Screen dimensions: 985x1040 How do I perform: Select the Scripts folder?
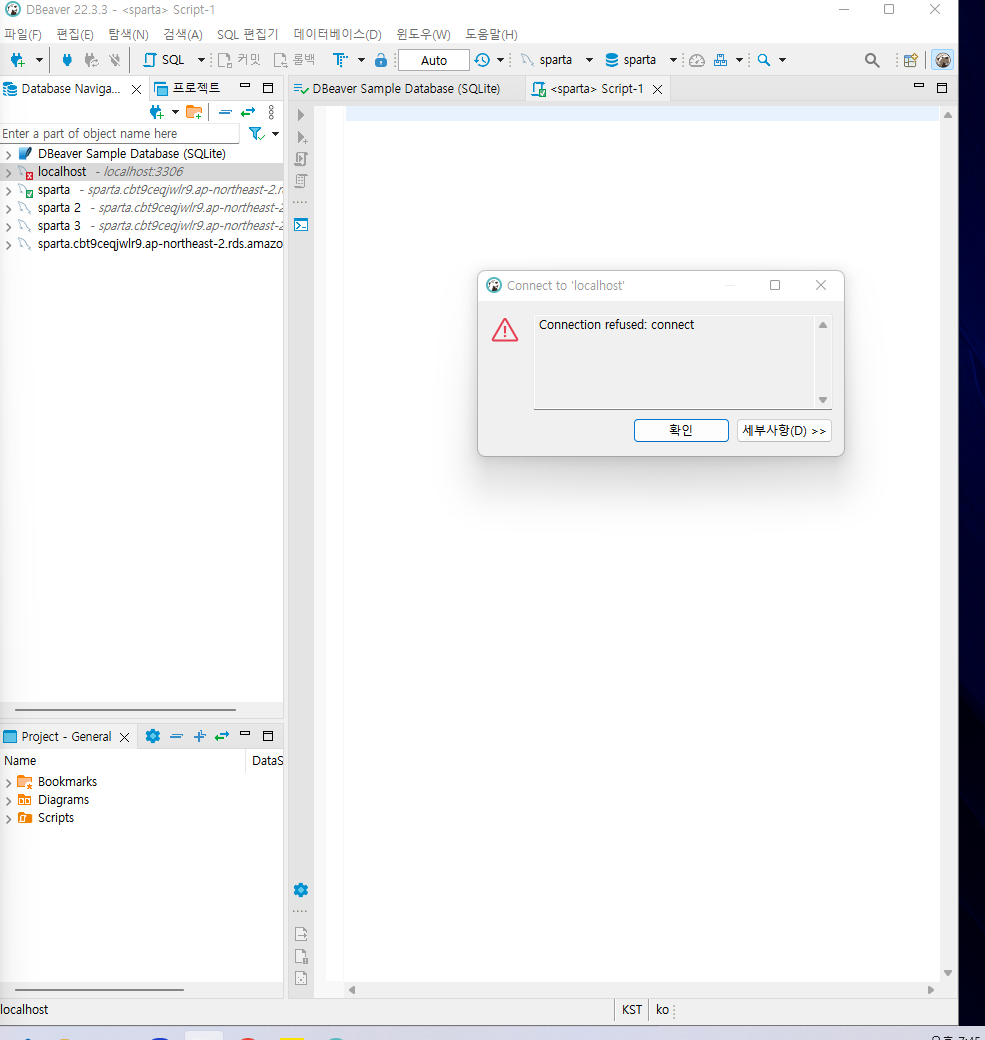(x=56, y=818)
